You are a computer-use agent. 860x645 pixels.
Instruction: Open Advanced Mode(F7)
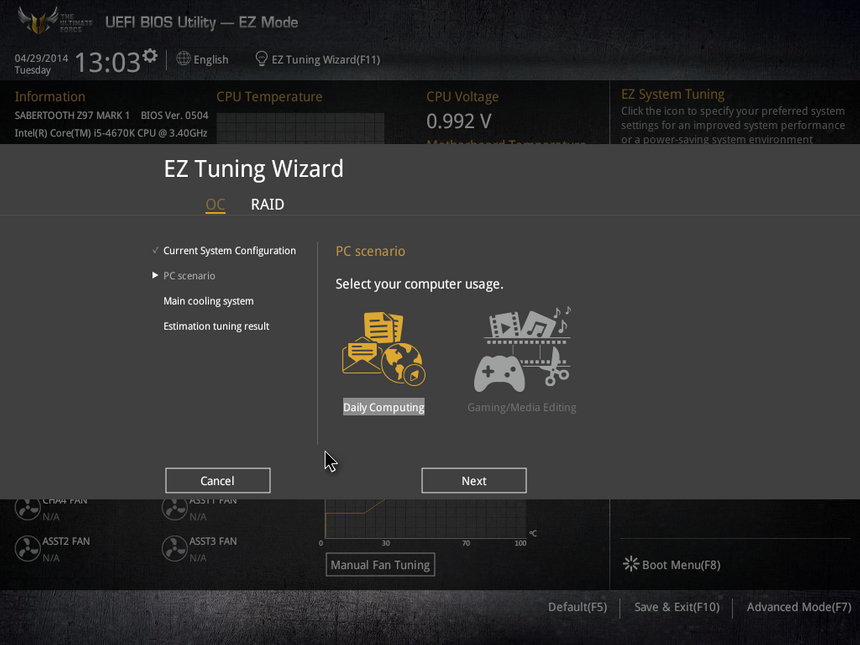click(799, 607)
